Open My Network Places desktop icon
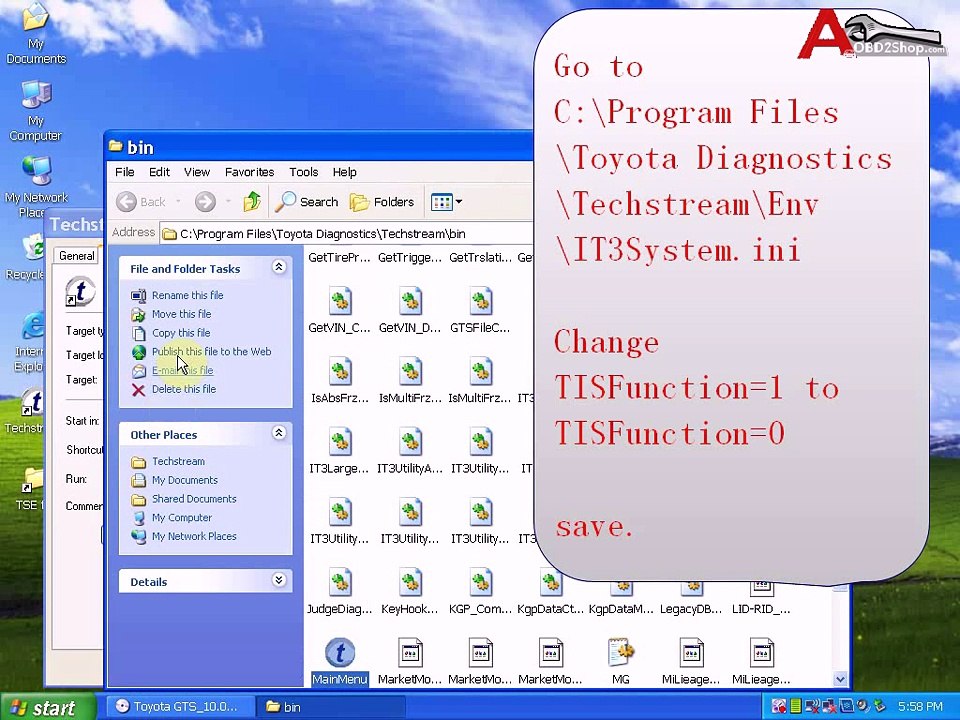The width and height of the screenshot is (960, 720). pyautogui.click(x=36, y=187)
